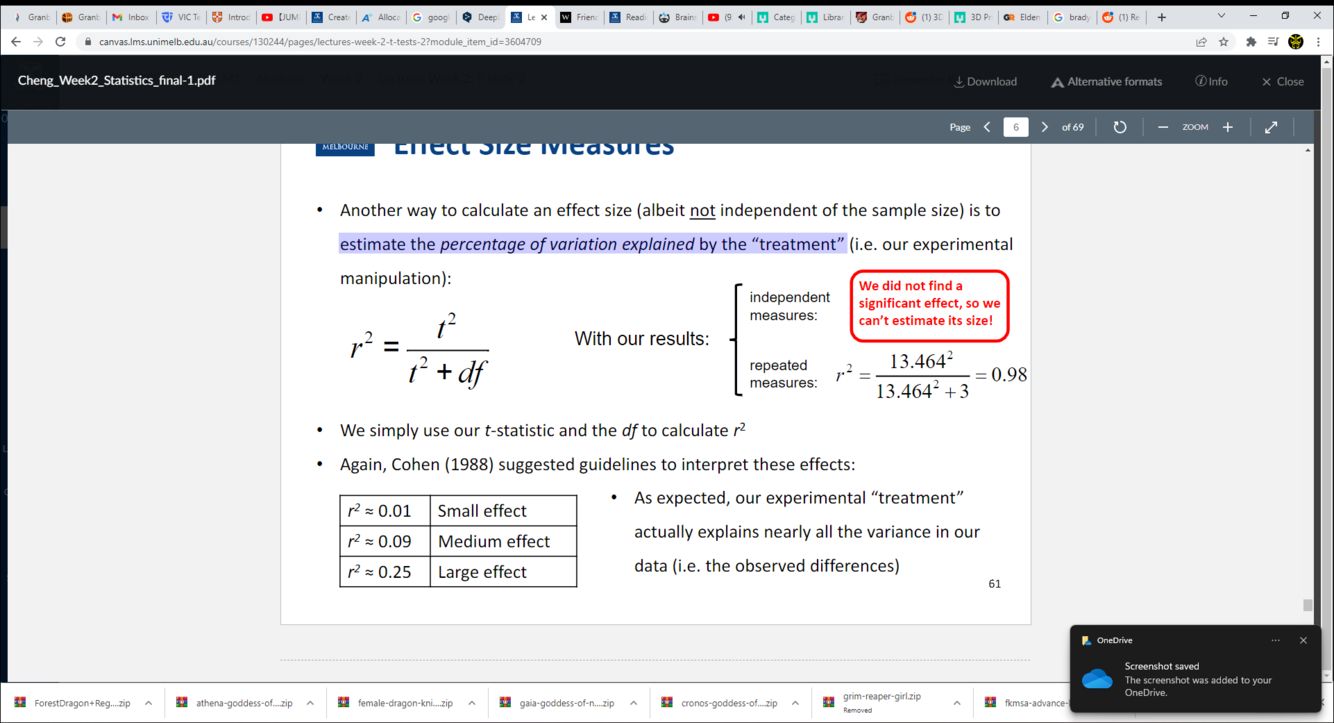Switch to the Gmail Inbox tab

131,17
